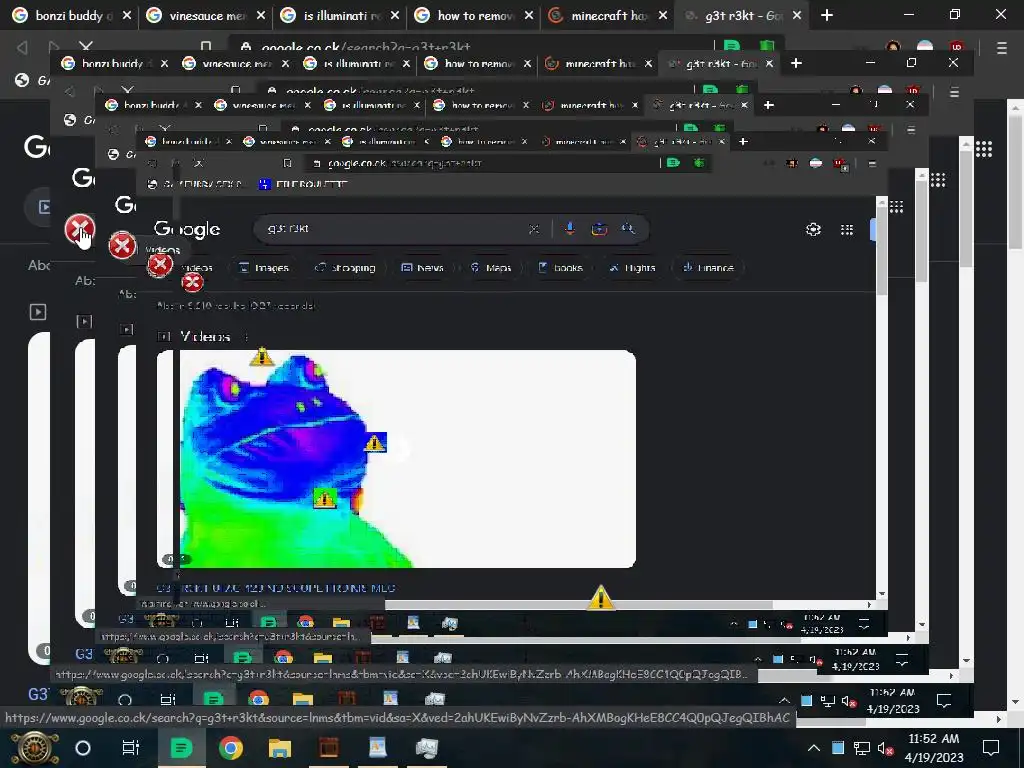
Task: Open the outermost browser's hamburger menu
Action: click(1002, 48)
